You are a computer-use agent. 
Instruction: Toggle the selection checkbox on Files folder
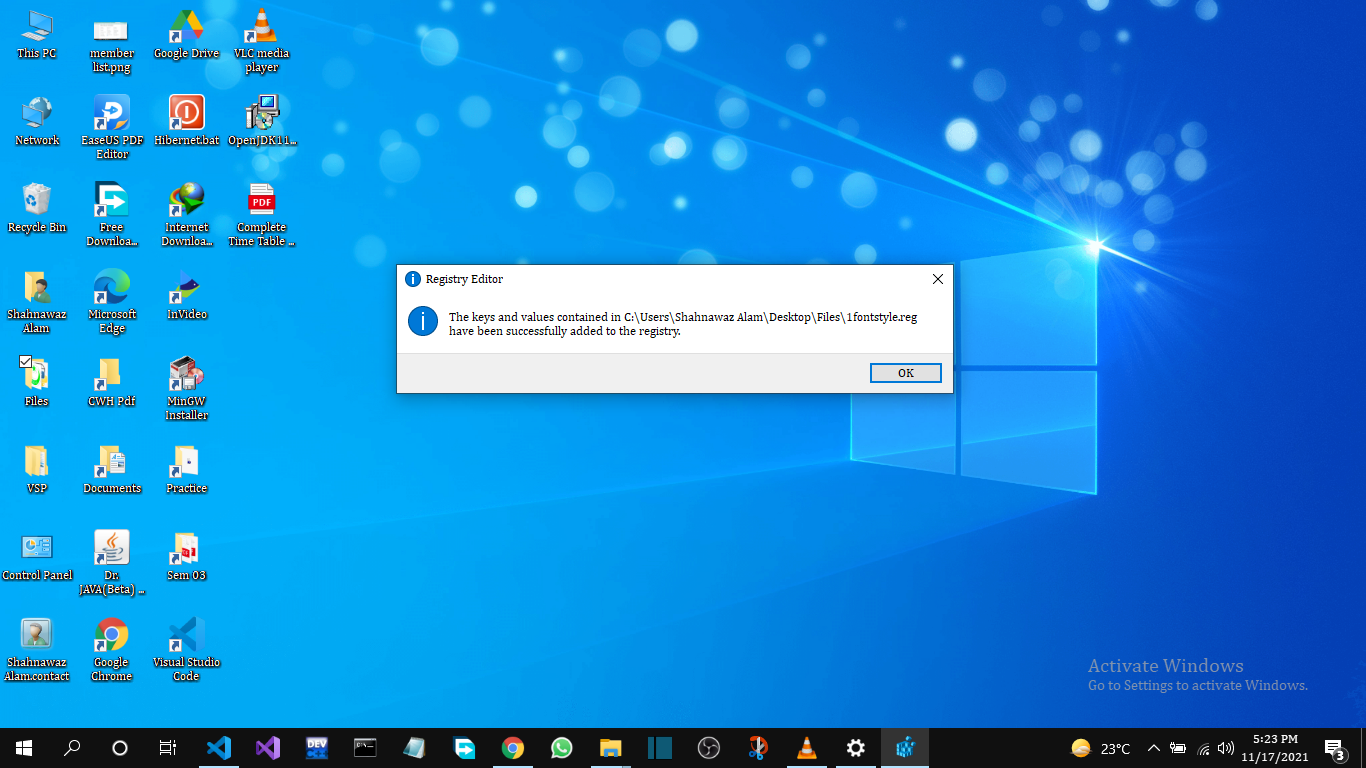coord(26,362)
